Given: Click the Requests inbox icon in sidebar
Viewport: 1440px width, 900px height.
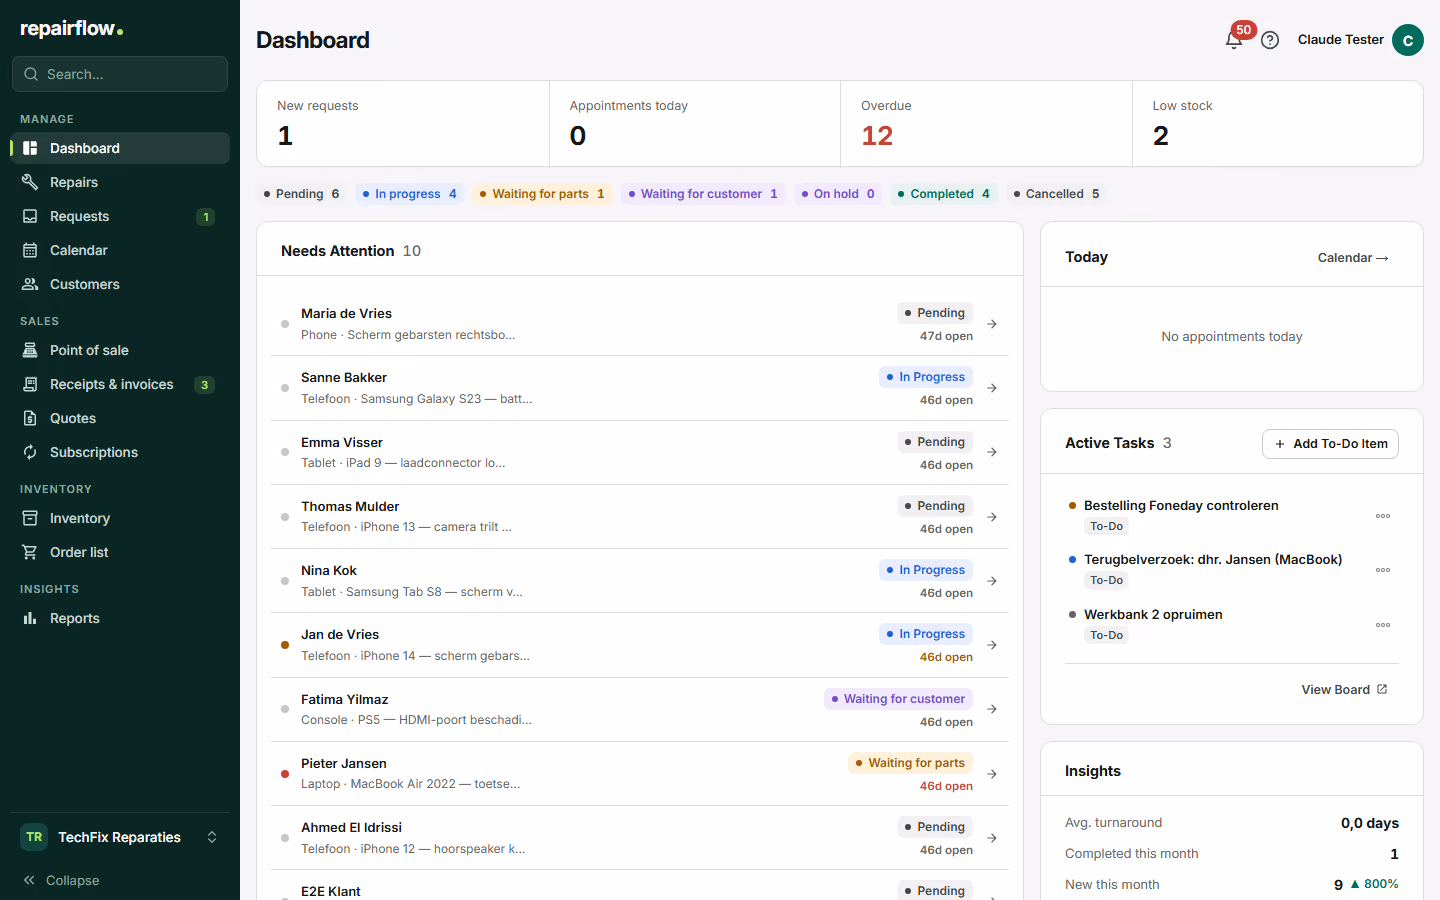Looking at the screenshot, I should tap(30, 216).
